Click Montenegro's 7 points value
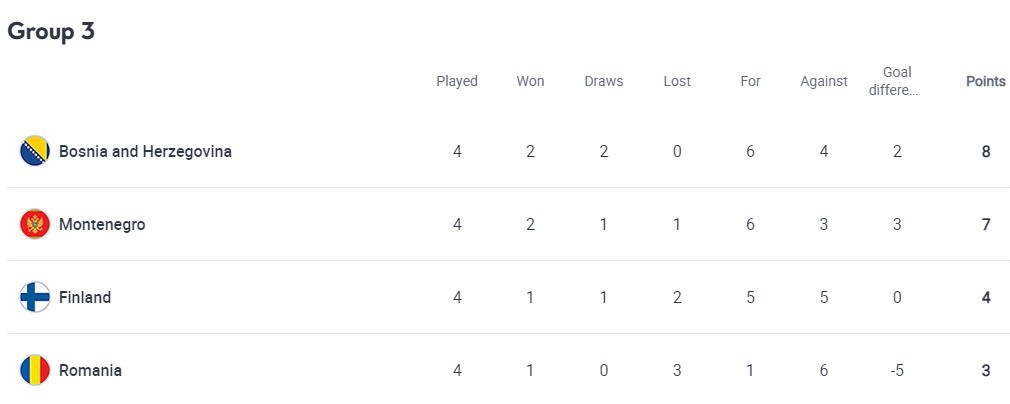Screen dimensions: 1010x404 click(986, 225)
